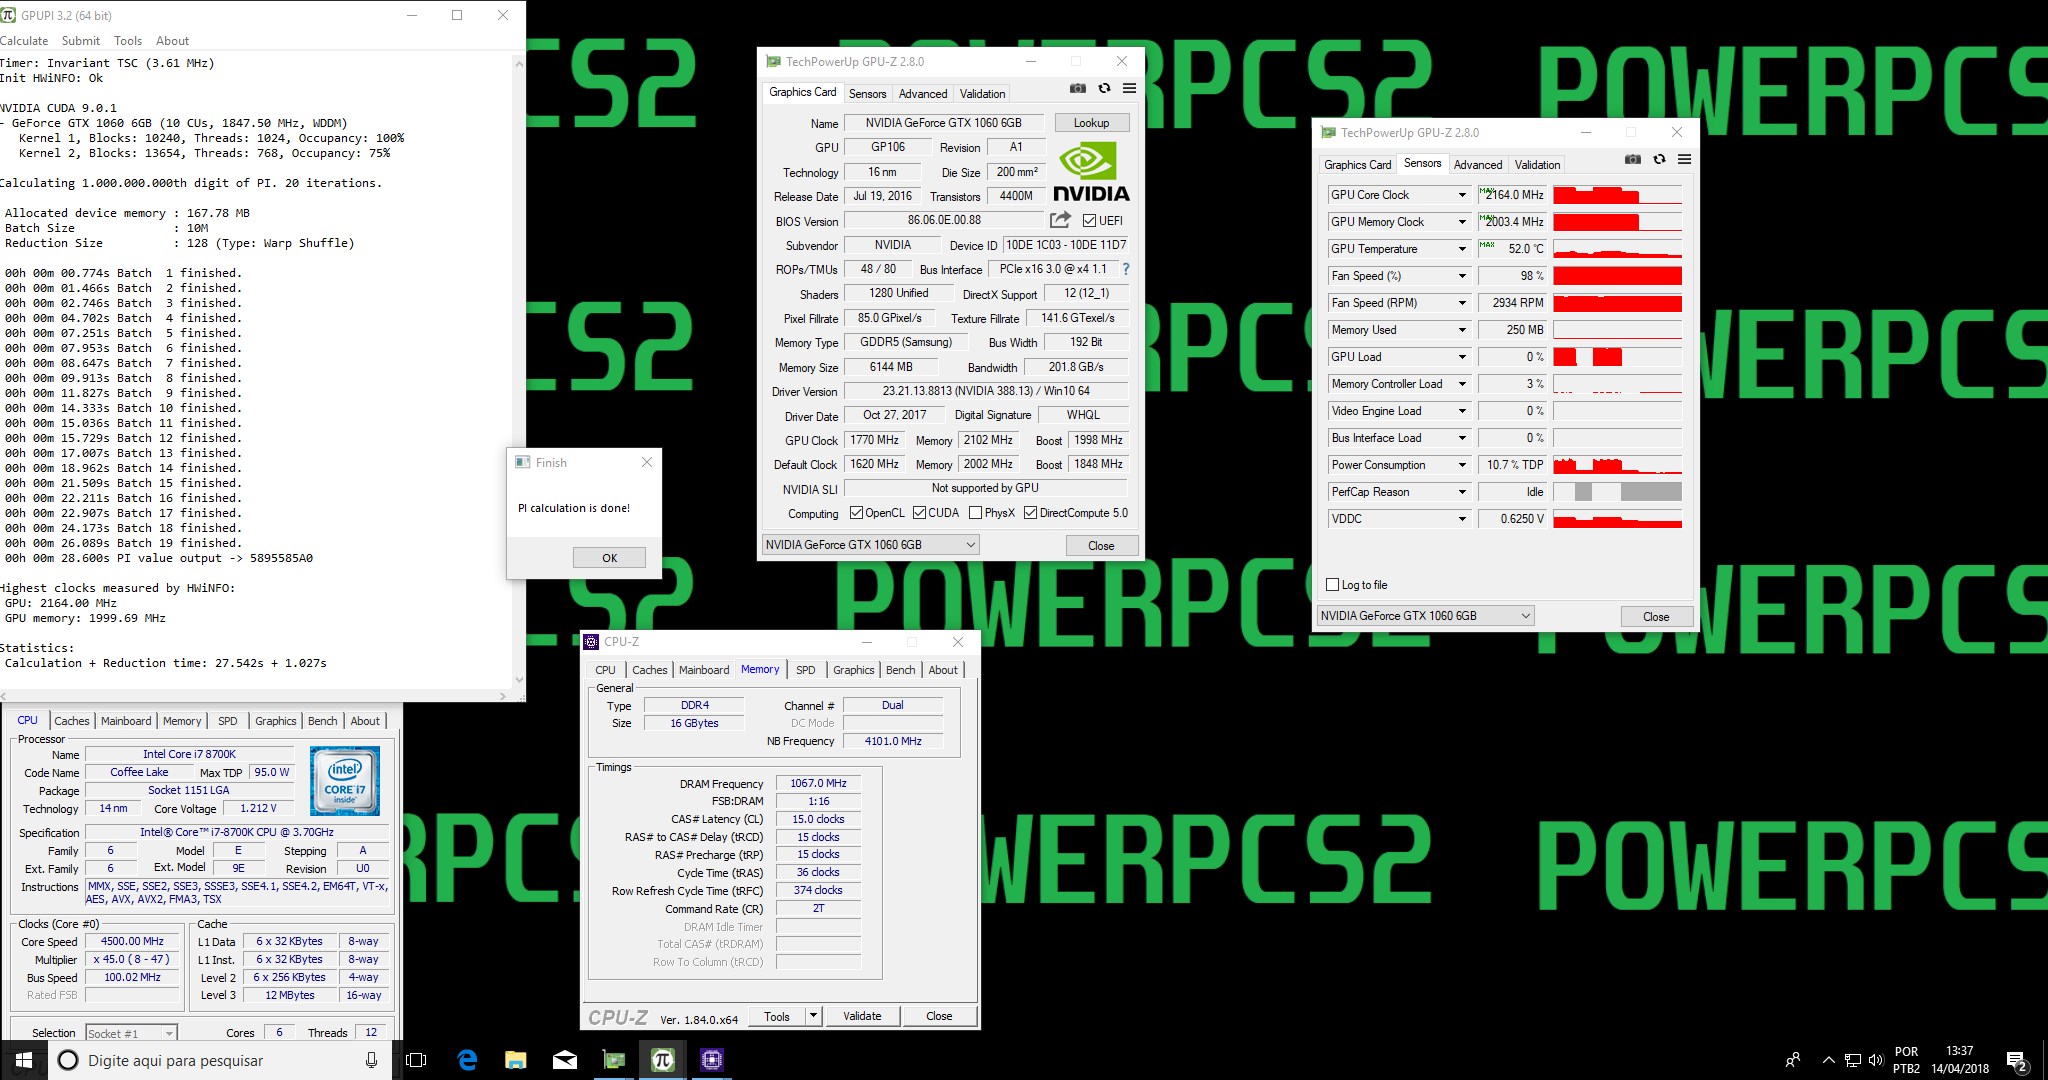Click the Validate button in CPU-Z
This screenshot has height=1080, width=2048.
click(862, 1016)
